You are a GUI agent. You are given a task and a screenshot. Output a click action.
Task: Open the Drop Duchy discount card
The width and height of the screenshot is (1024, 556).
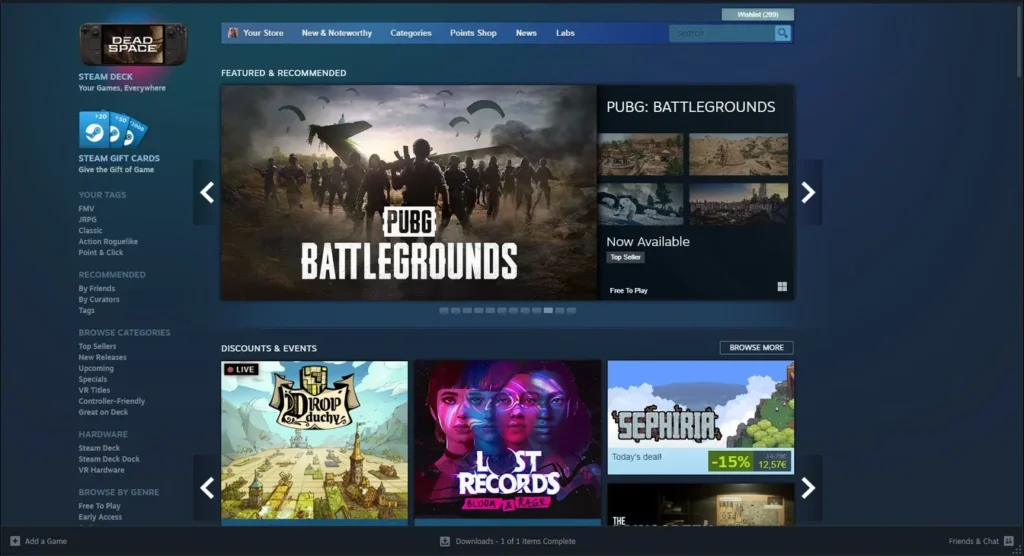coord(314,442)
